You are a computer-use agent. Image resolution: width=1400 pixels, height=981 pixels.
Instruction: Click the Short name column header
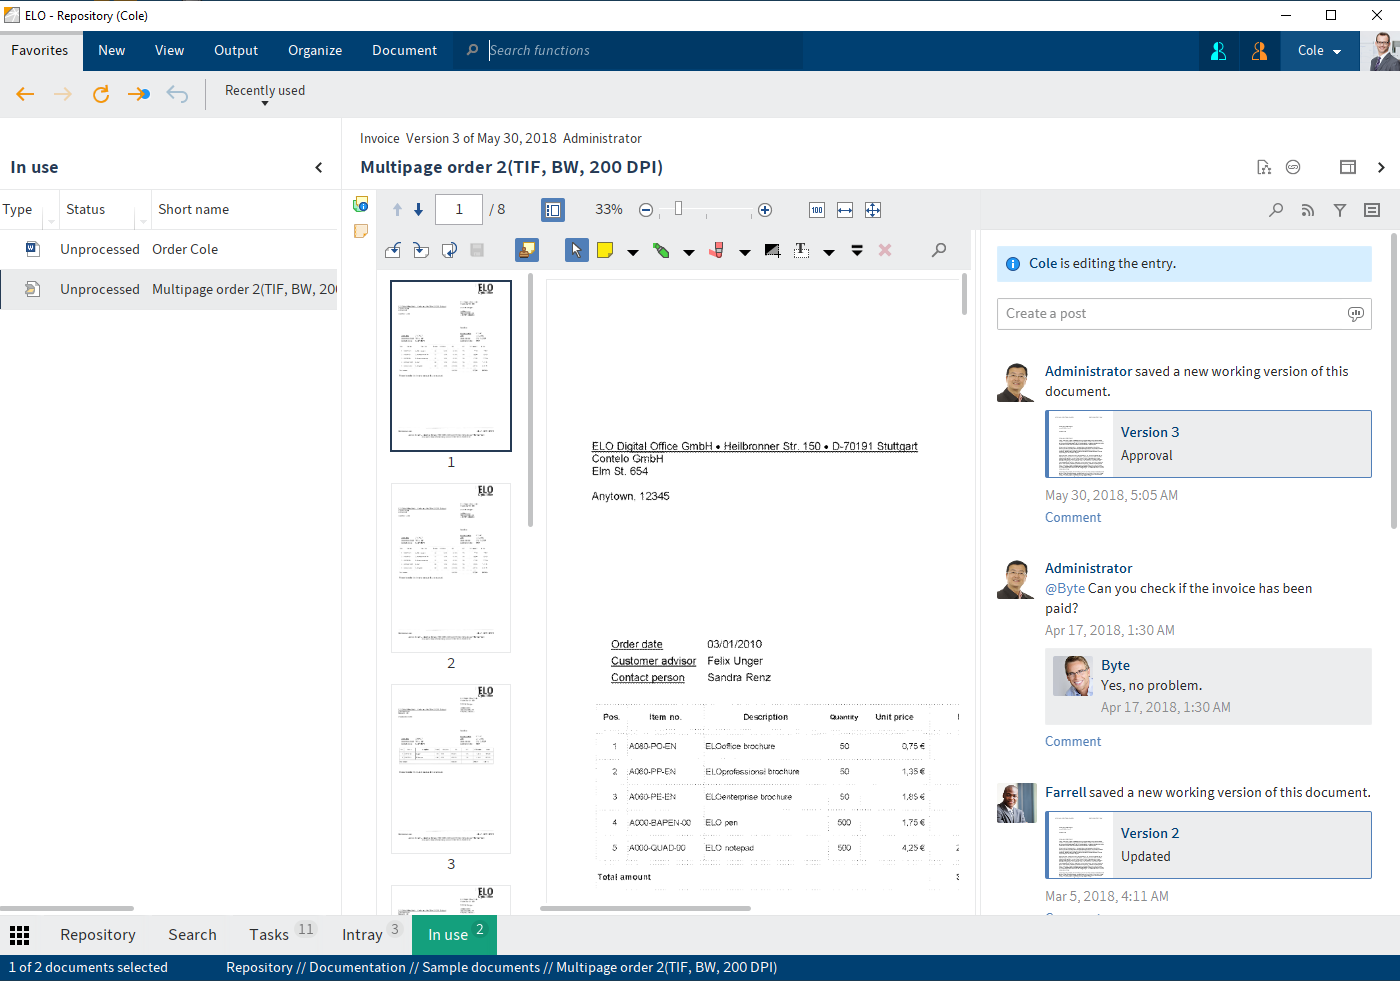[x=194, y=210]
